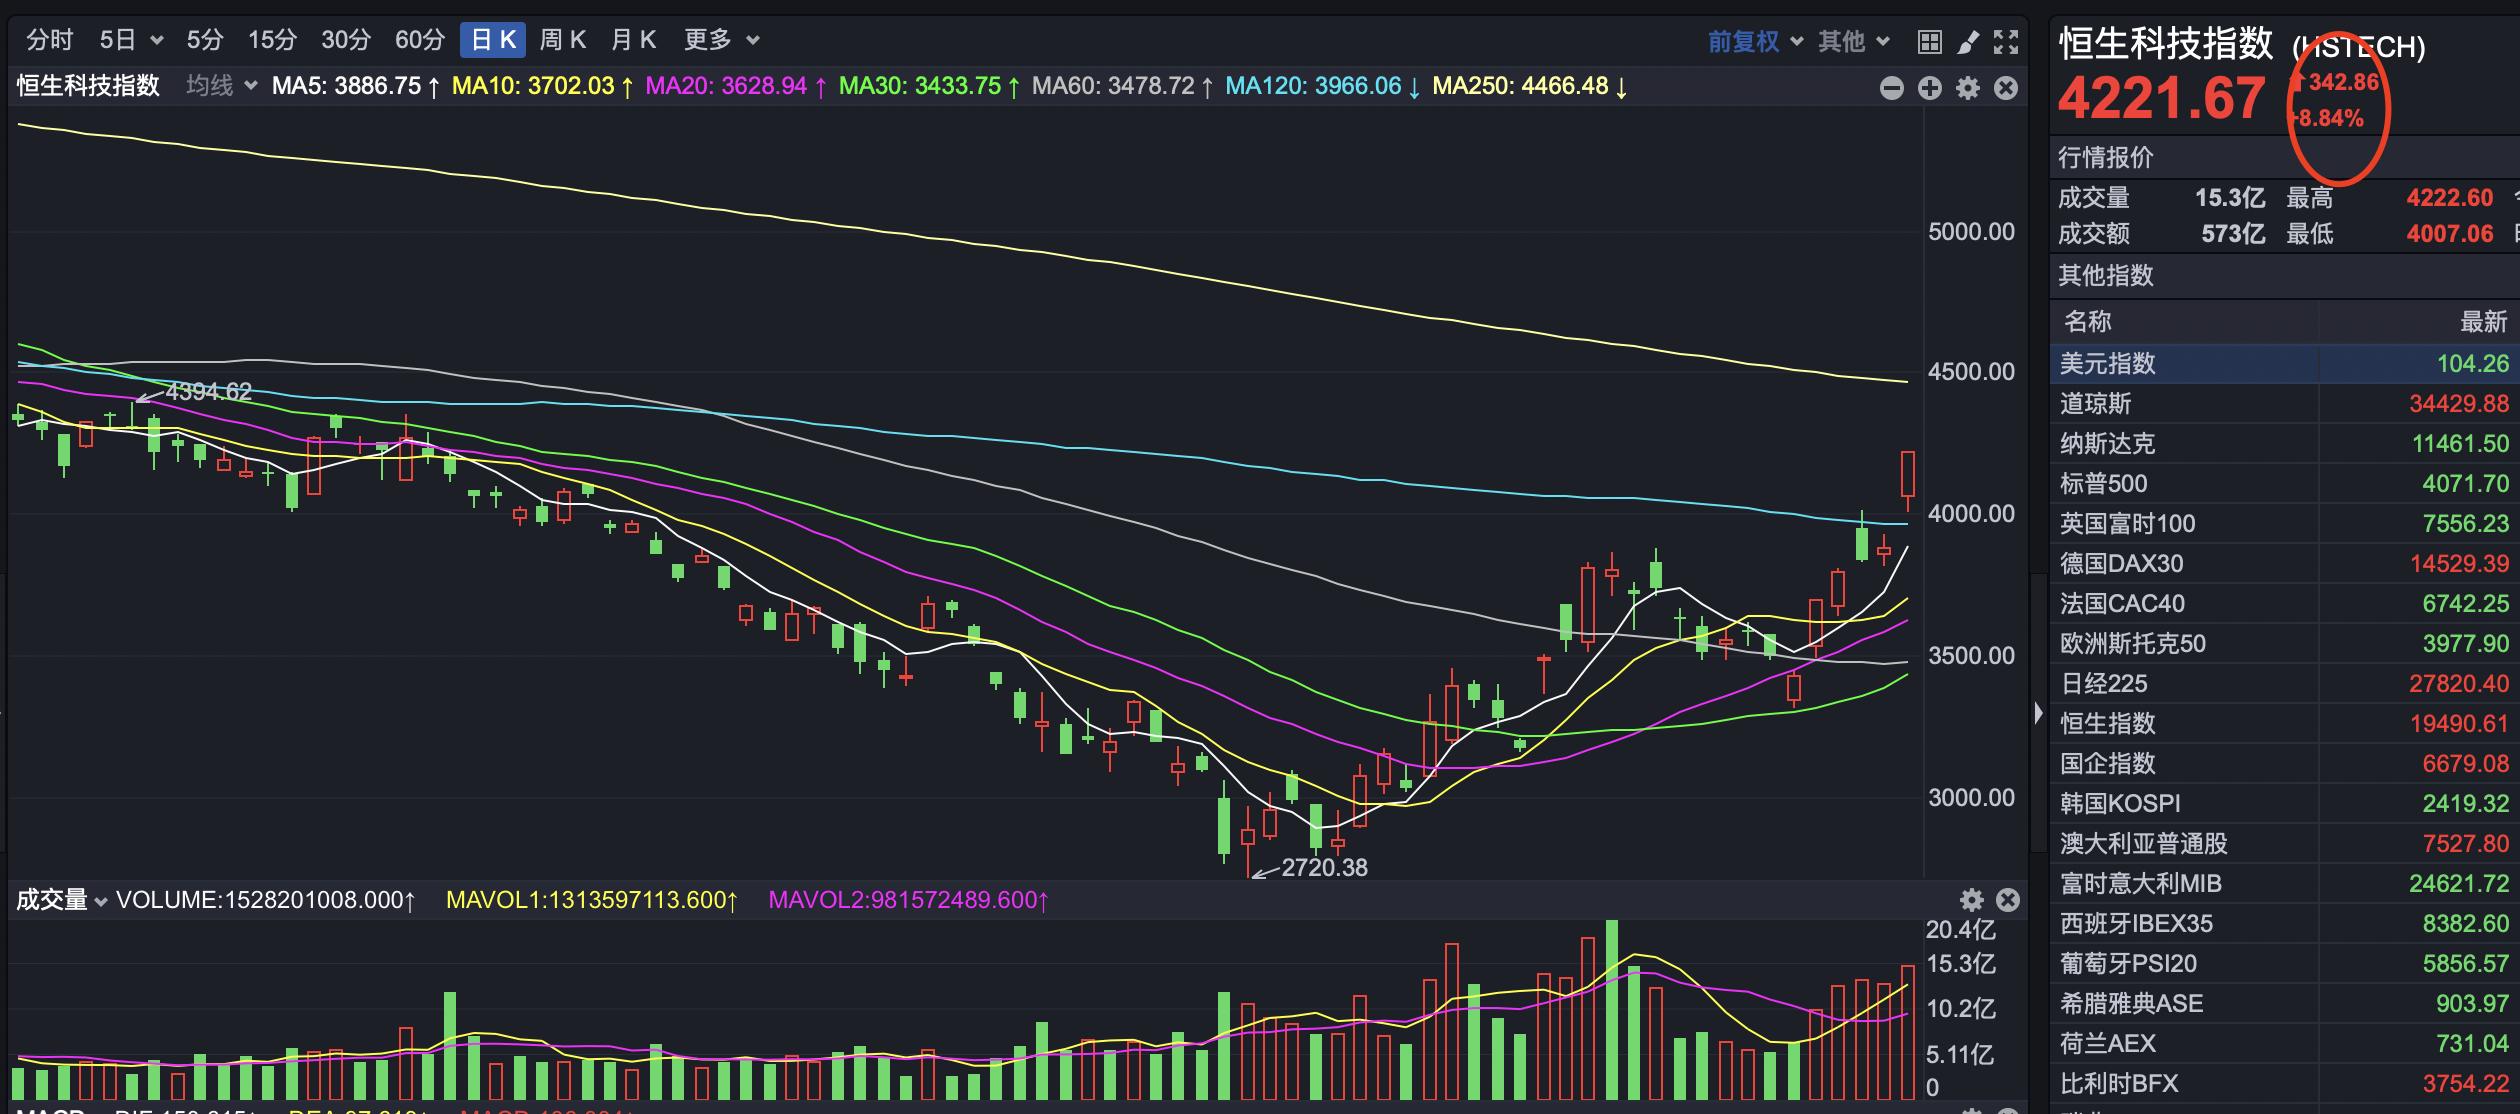The width and height of the screenshot is (2520, 1114).
Task: Zoom in the K-line chart with plus icon
Action: [1930, 88]
